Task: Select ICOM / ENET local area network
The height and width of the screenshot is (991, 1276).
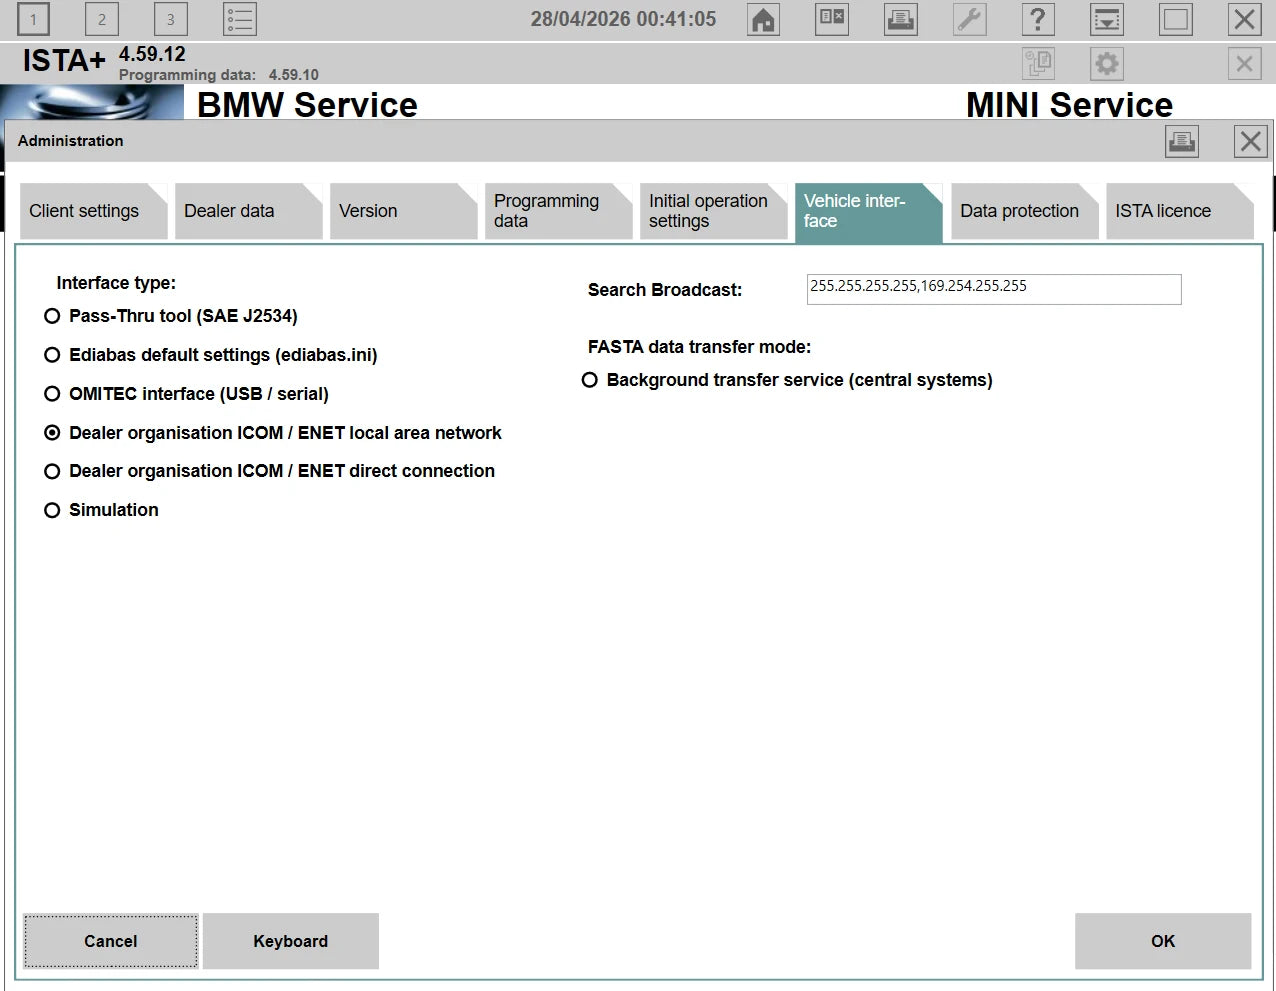Action: pos(273,433)
